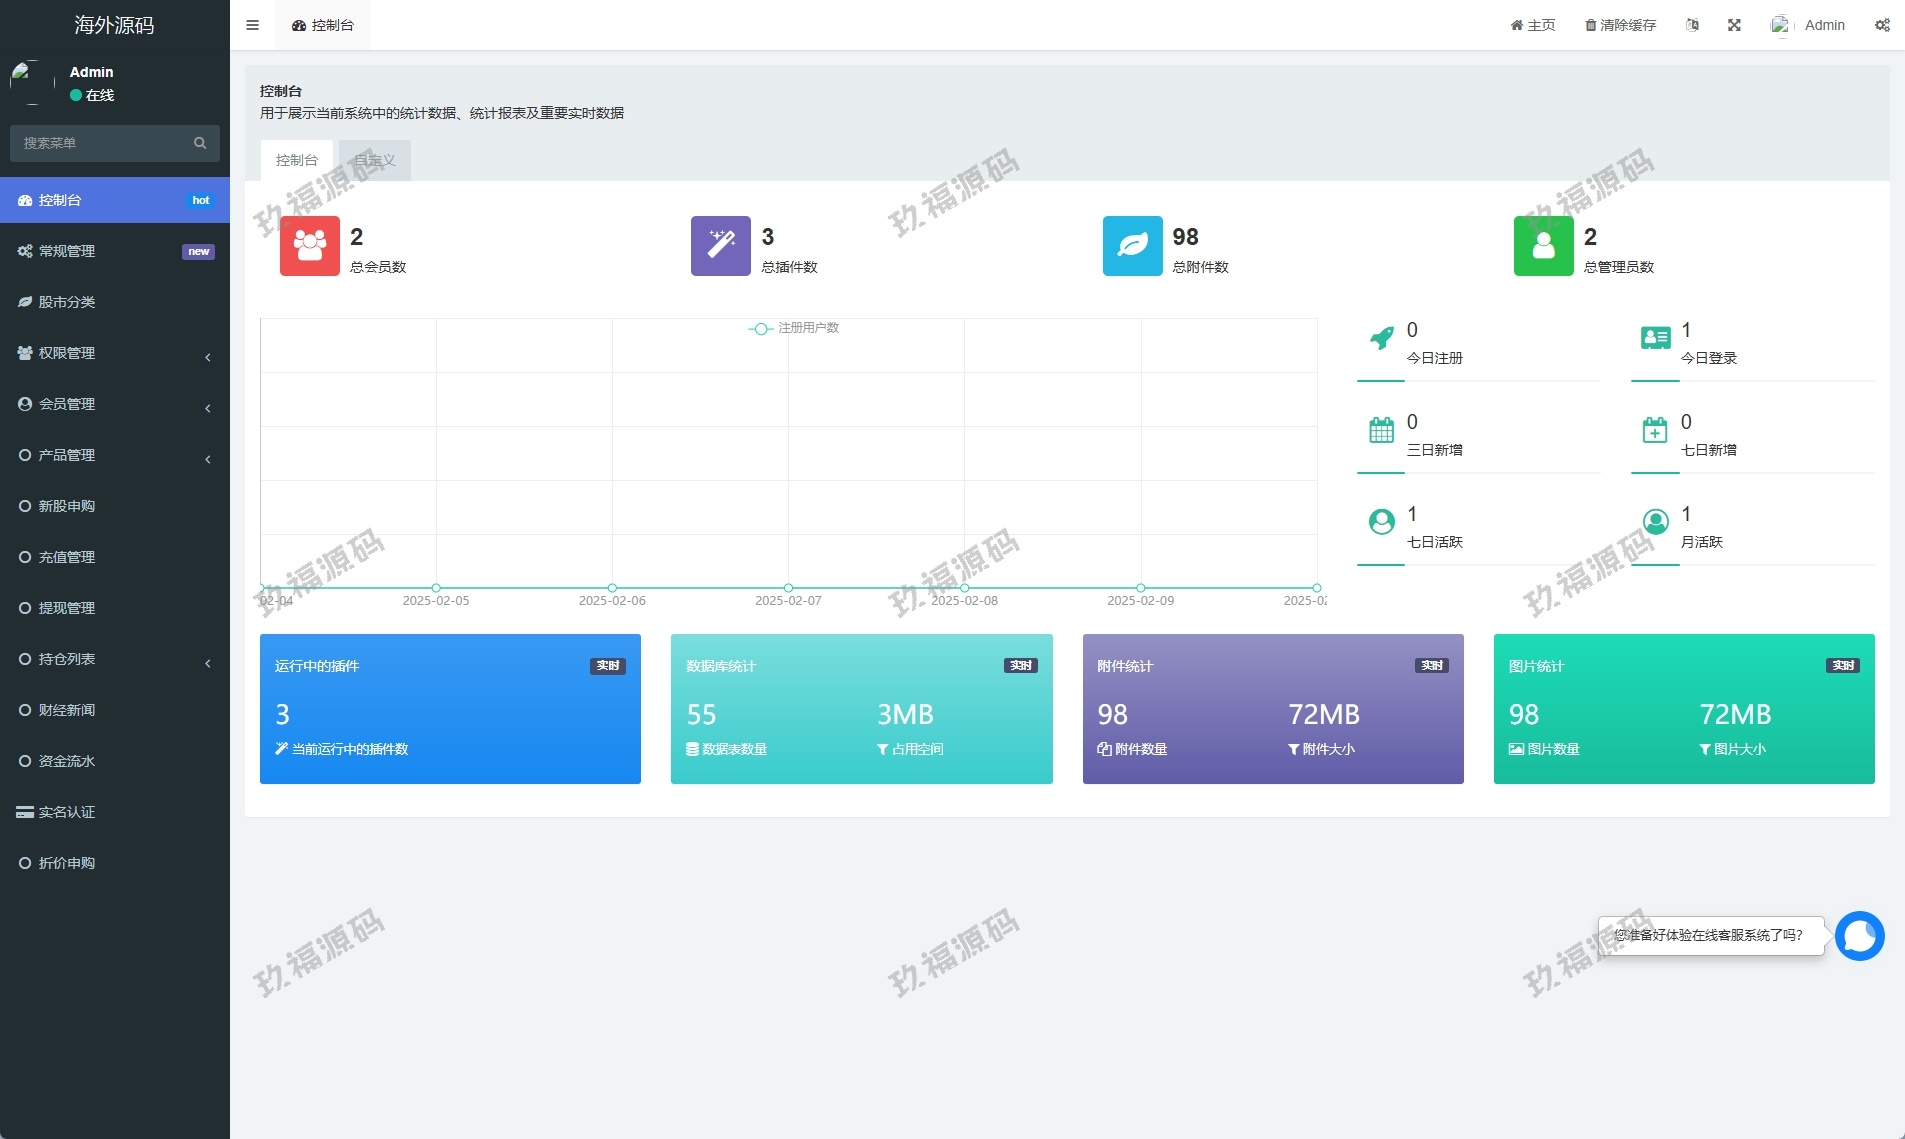The height and width of the screenshot is (1139, 1905).
Task: Open settings gears icon at top right
Action: pyautogui.click(x=1882, y=25)
